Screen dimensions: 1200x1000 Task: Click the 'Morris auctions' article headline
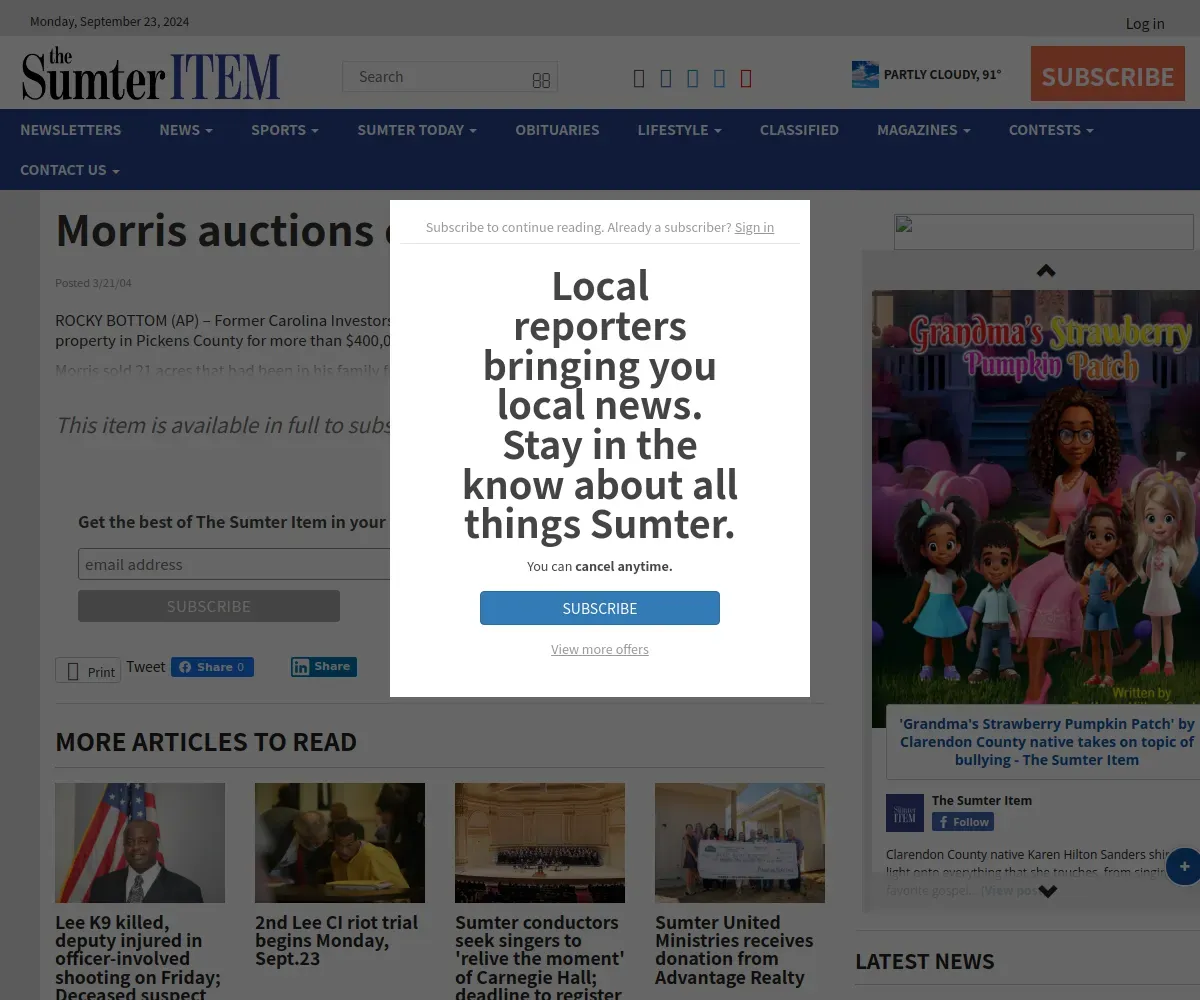(222, 230)
